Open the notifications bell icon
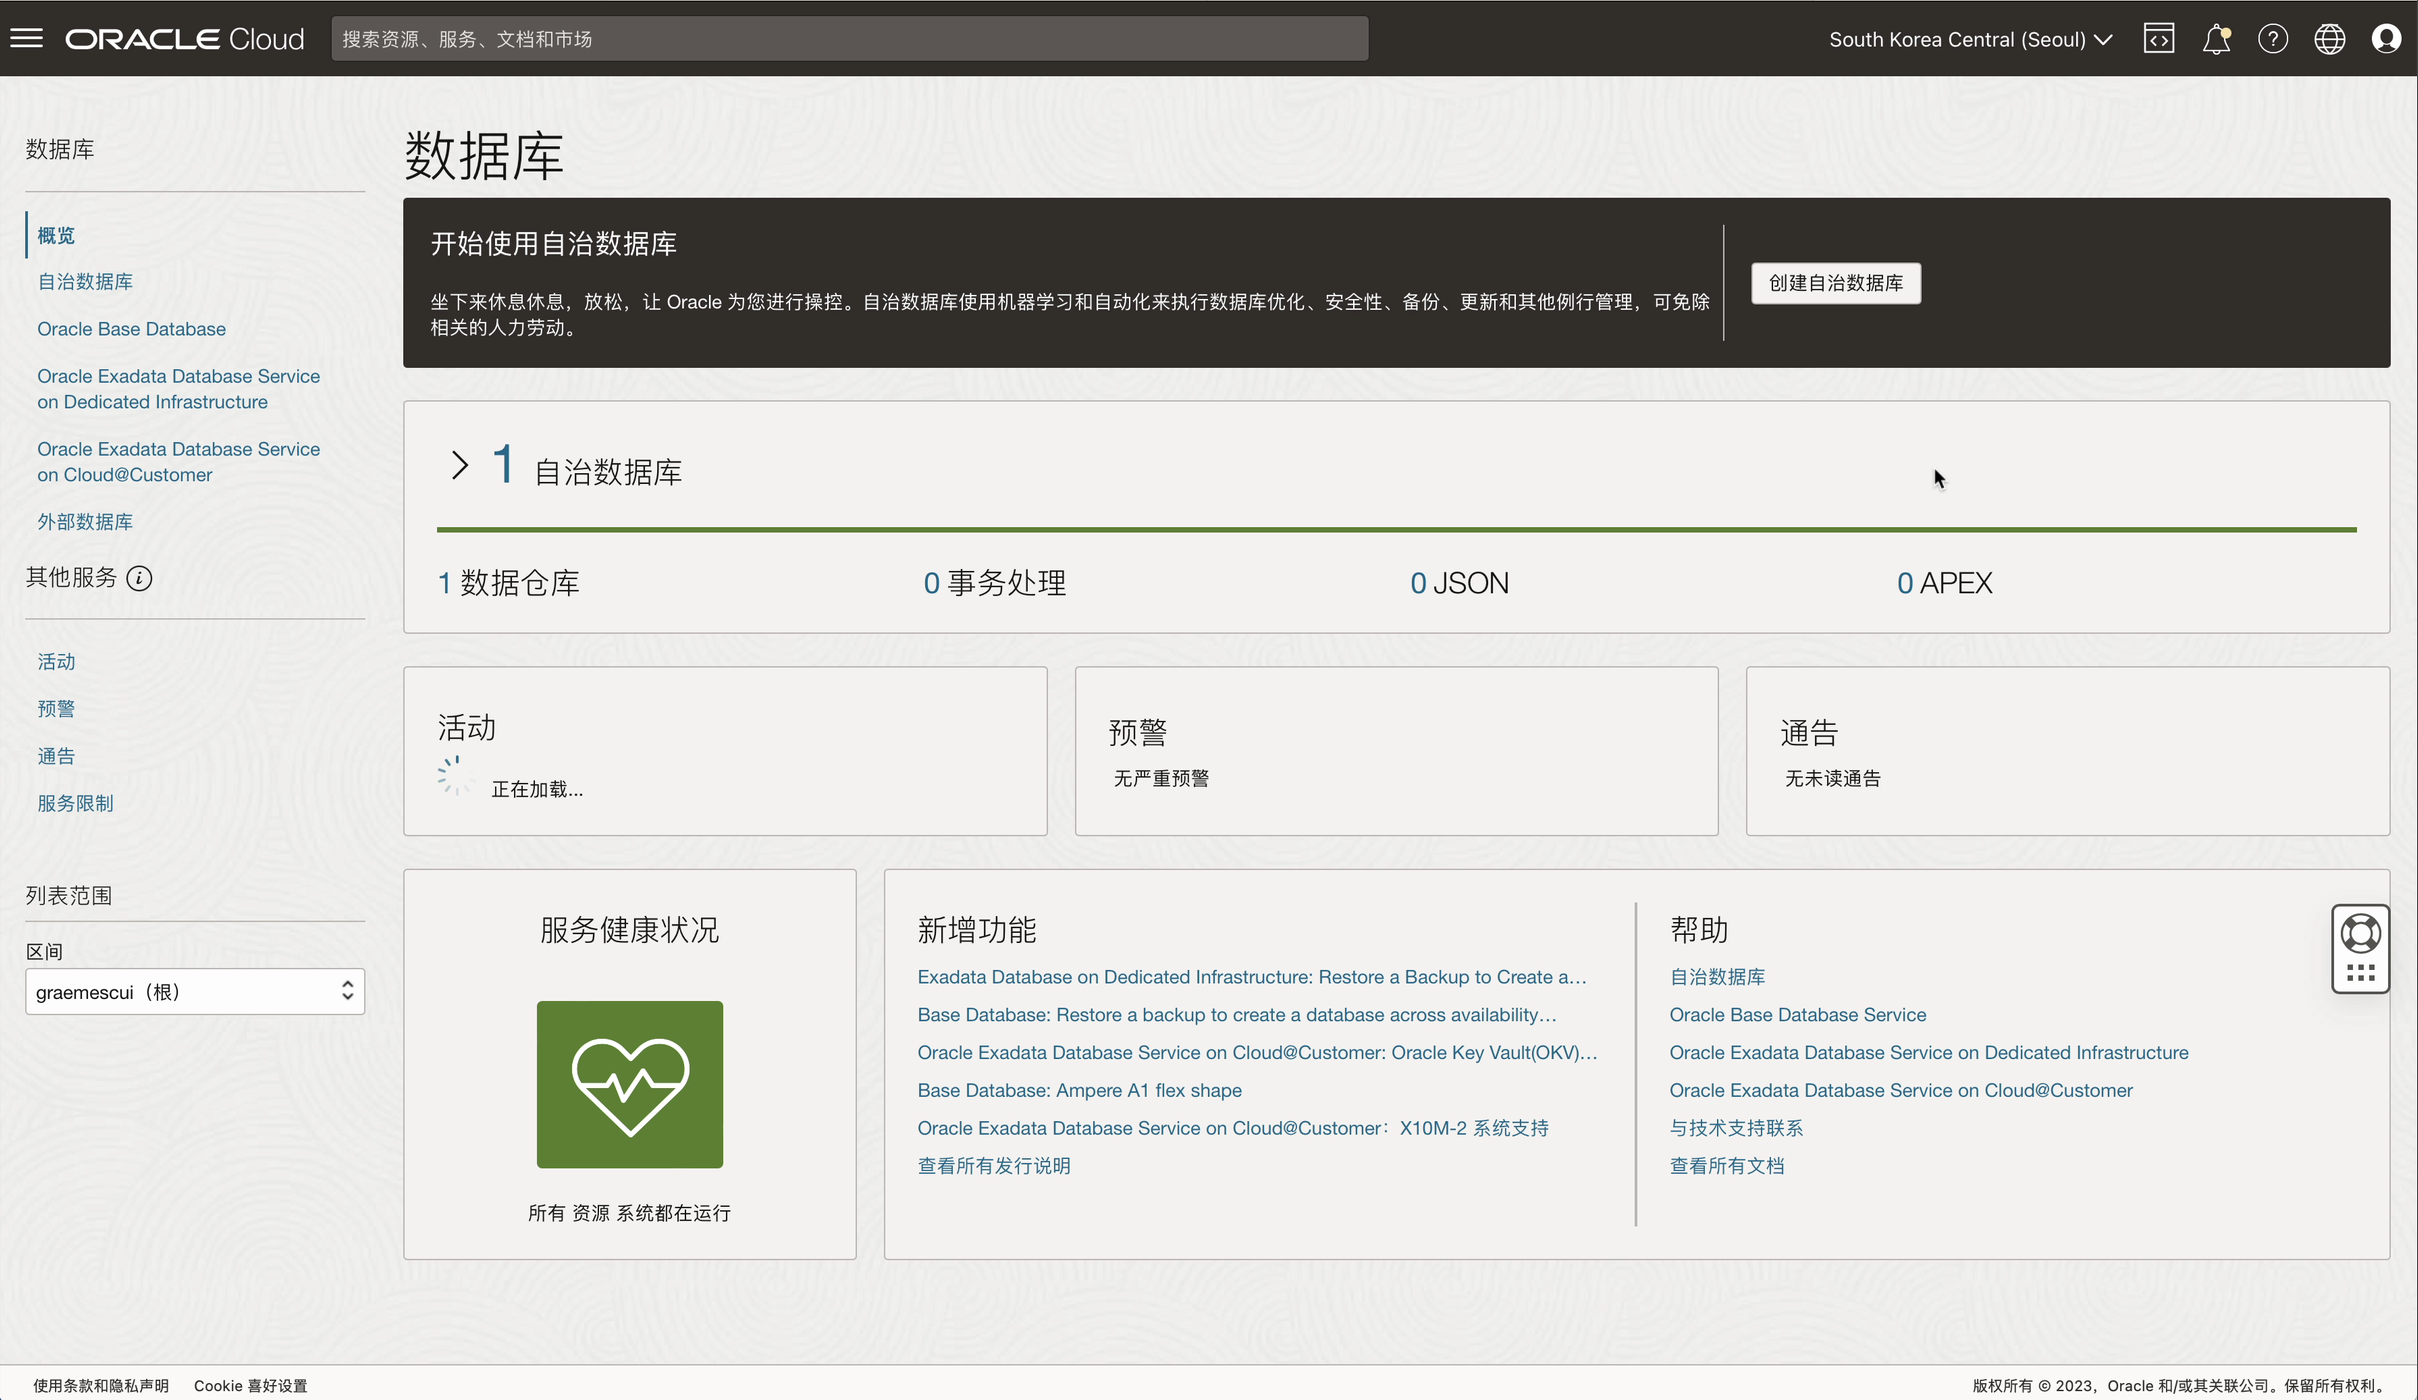 2216,39
